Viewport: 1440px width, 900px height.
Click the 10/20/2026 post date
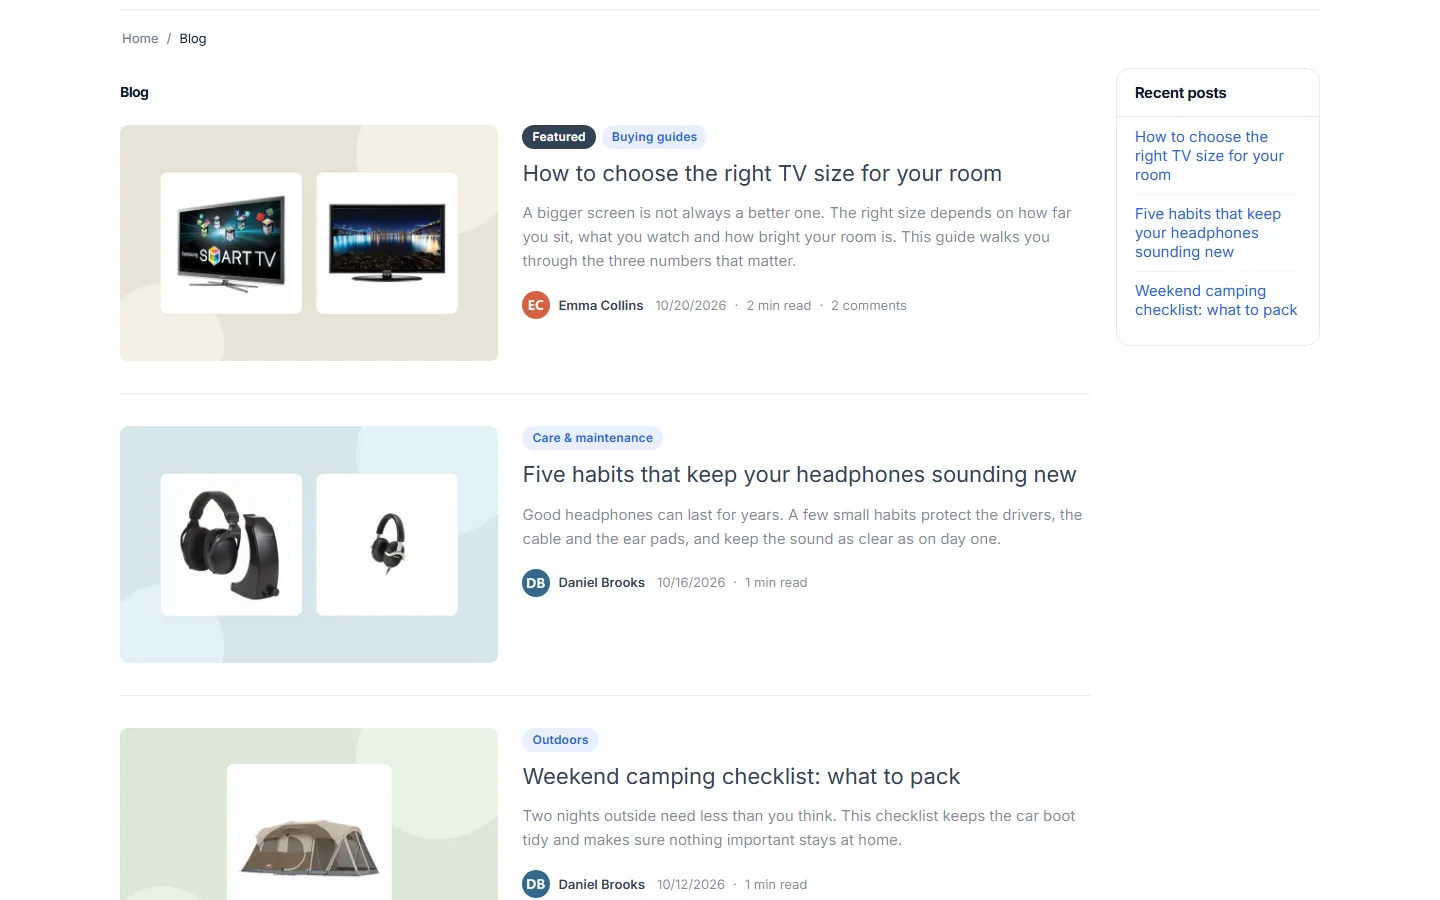coord(691,306)
